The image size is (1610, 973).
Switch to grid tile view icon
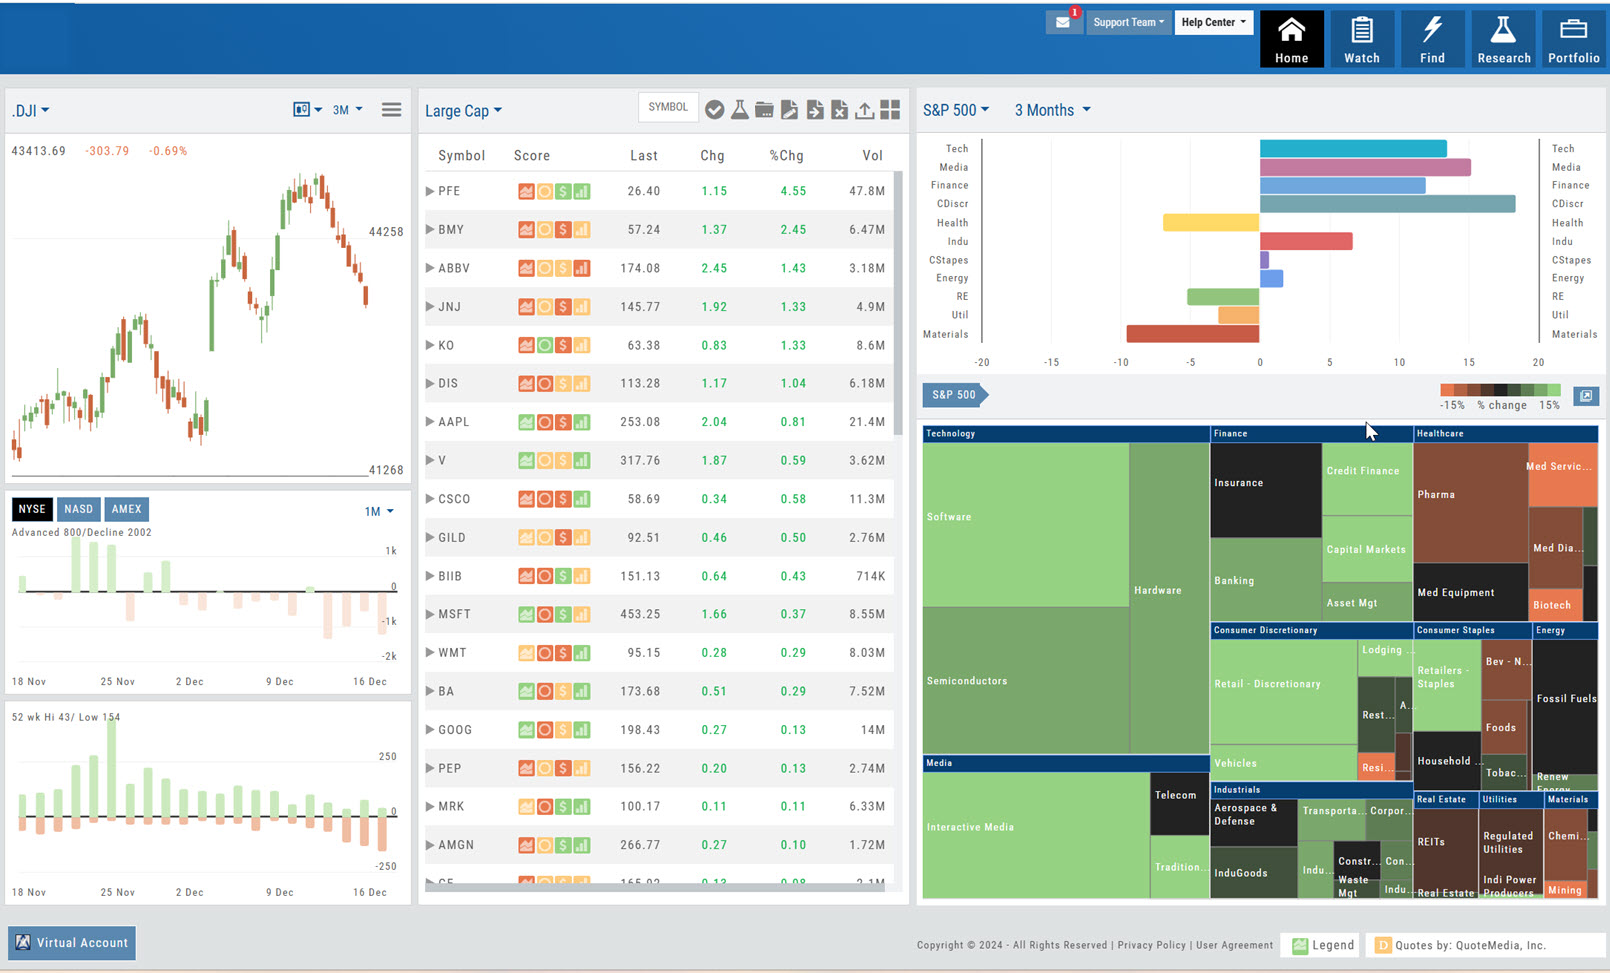coord(890,110)
